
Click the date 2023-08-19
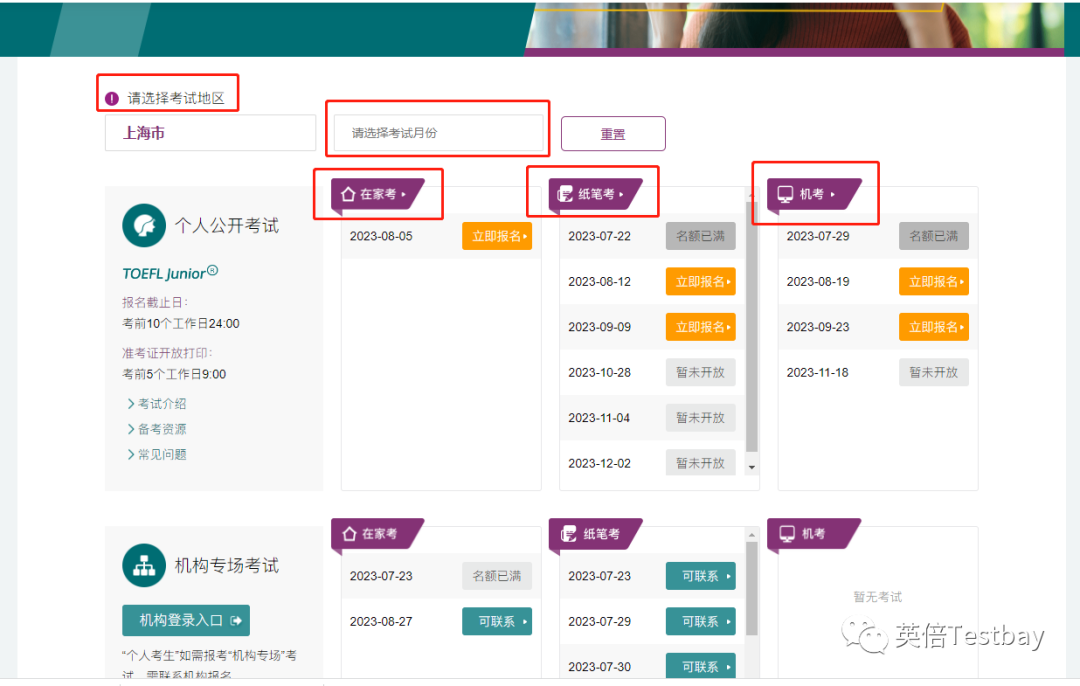[818, 282]
